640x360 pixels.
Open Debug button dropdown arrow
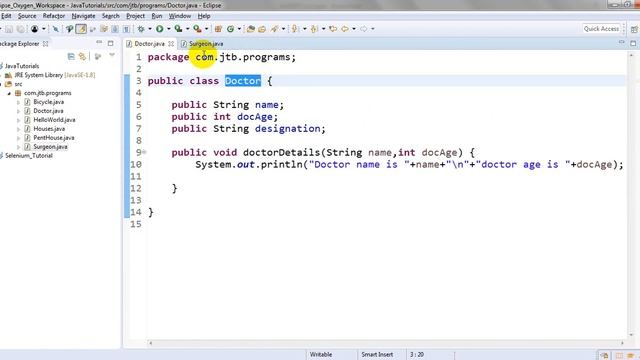[150, 29]
